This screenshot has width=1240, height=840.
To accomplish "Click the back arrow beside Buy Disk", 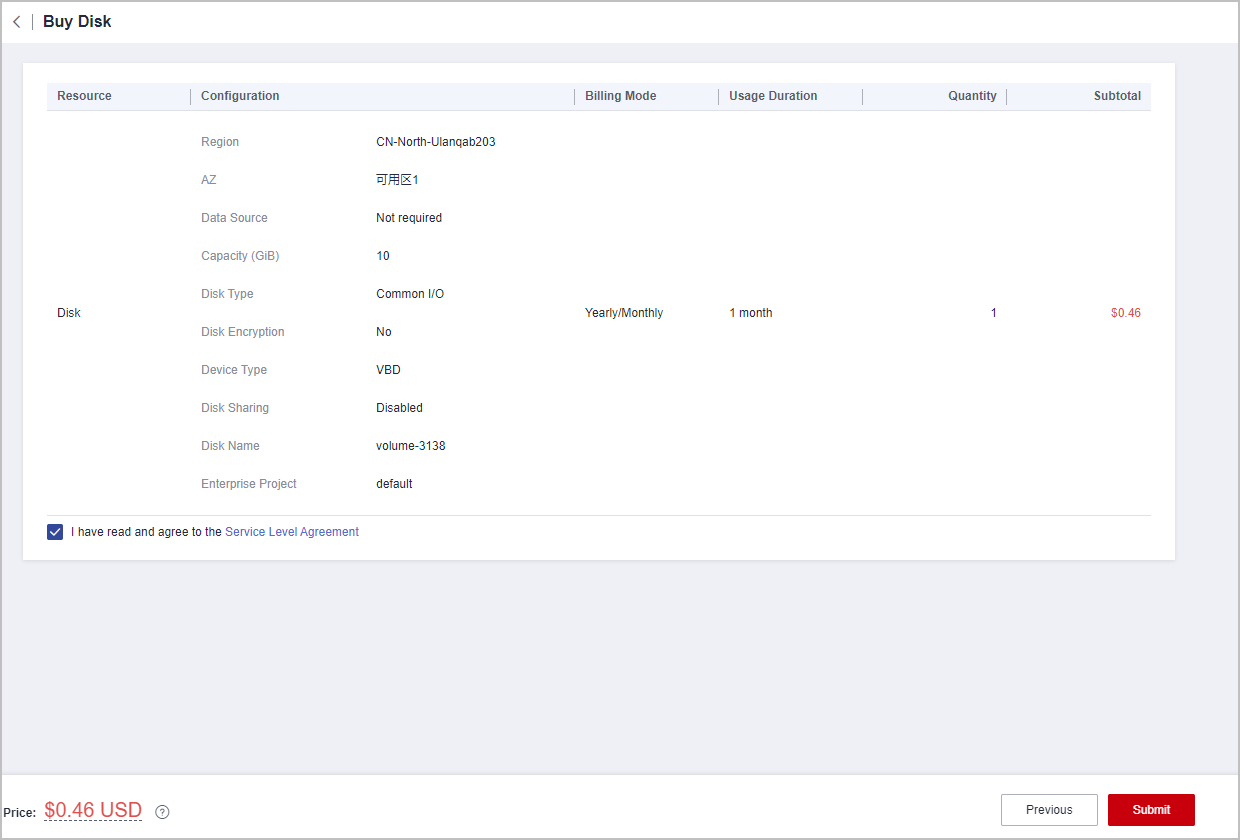I will coord(16,22).
